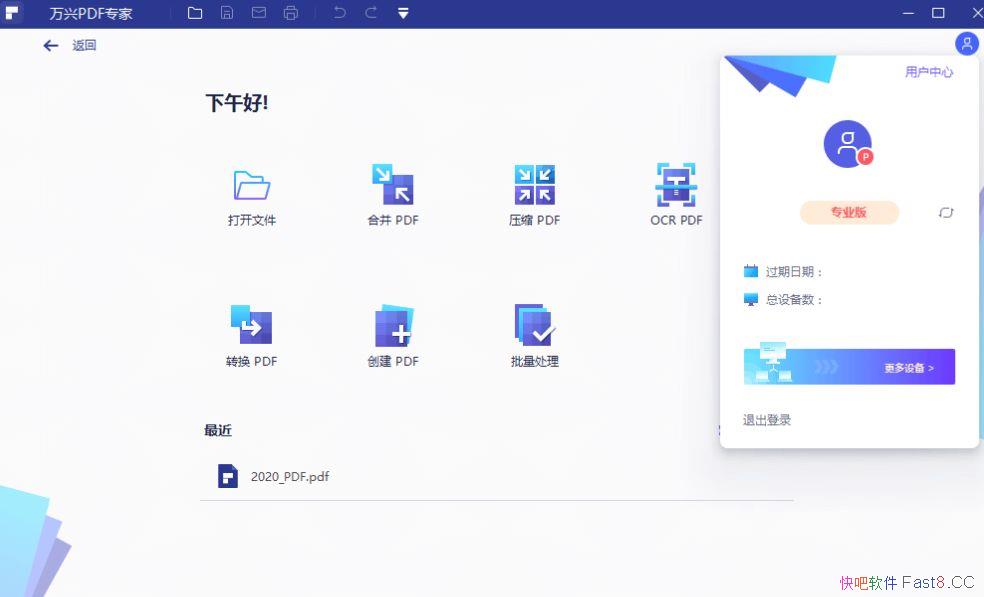The width and height of the screenshot is (984, 597).
Task: Go back using the 返回 arrow
Action: click(x=51, y=45)
